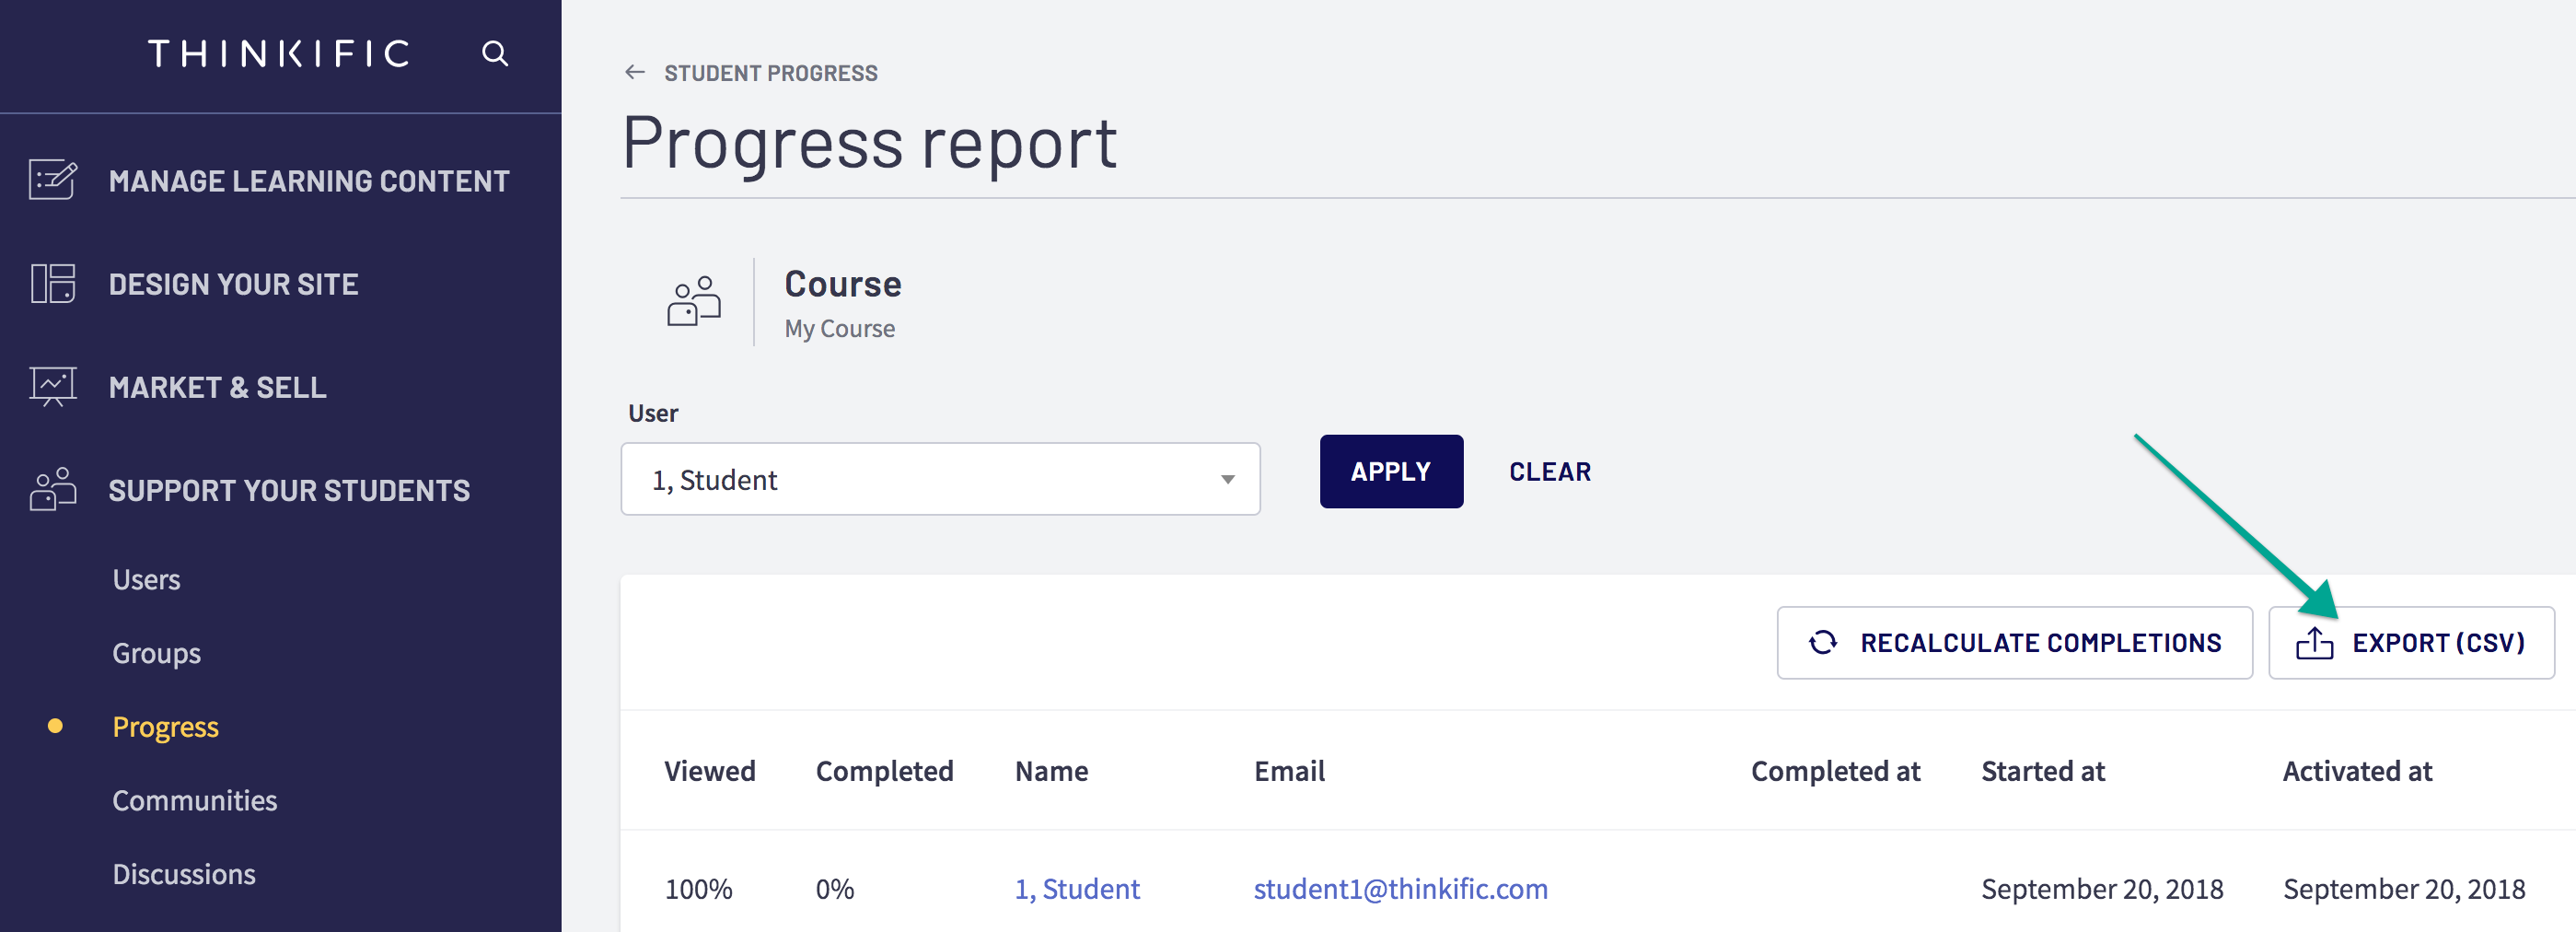The height and width of the screenshot is (932, 2576).
Task: Open the User dropdown showing 1, Student
Action: [940, 479]
